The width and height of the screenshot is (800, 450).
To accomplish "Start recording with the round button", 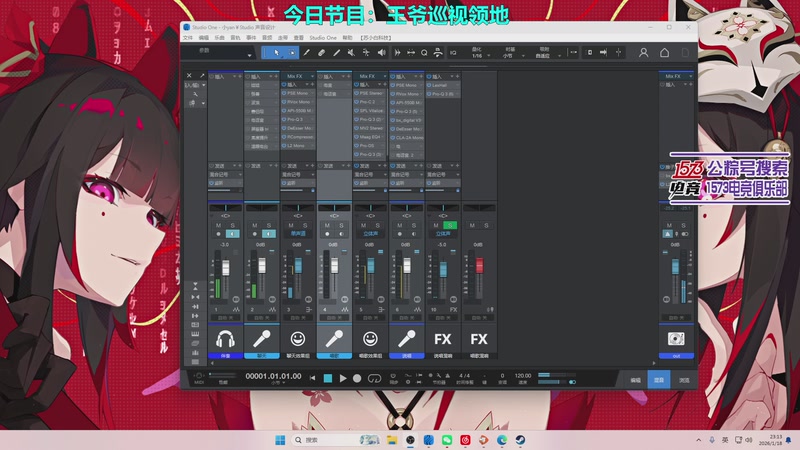I will pos(357,379).
